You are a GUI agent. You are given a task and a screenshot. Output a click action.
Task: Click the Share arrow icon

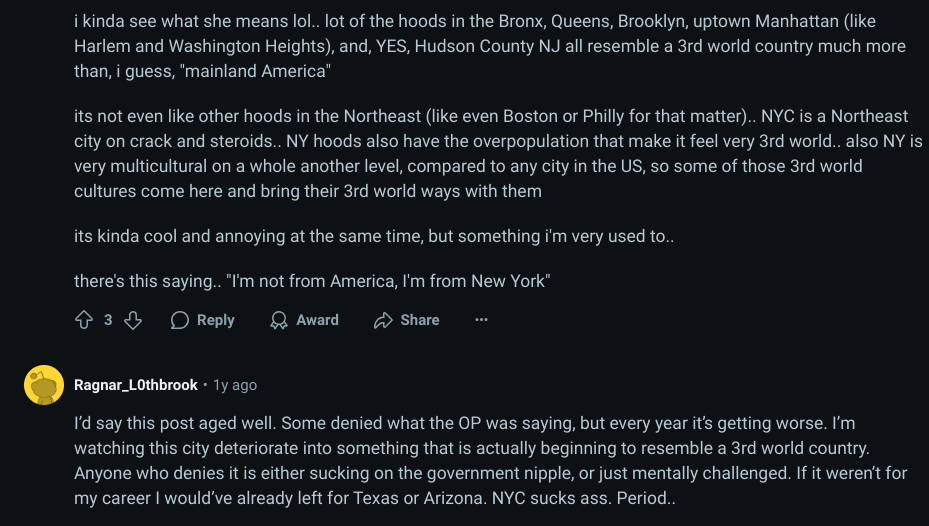383,320
